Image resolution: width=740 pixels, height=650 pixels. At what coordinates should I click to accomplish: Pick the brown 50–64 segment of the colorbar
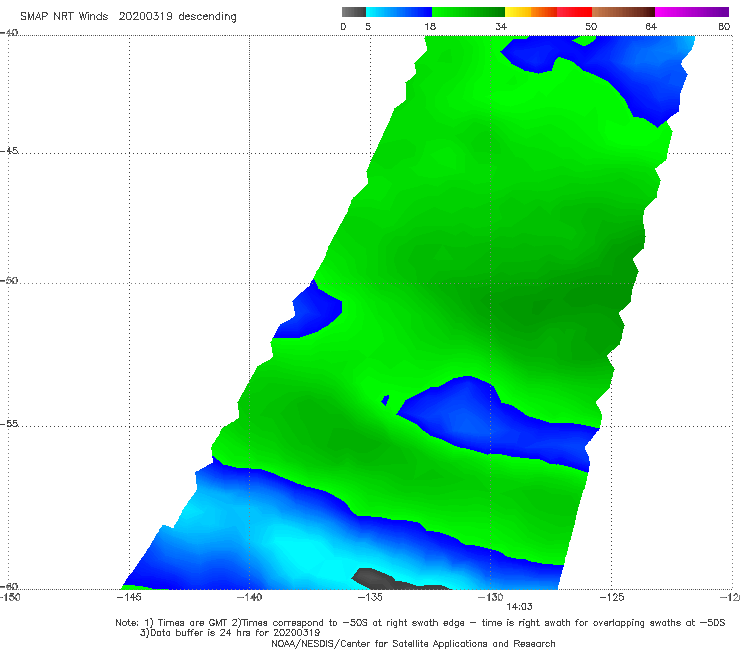pos(623,12)
